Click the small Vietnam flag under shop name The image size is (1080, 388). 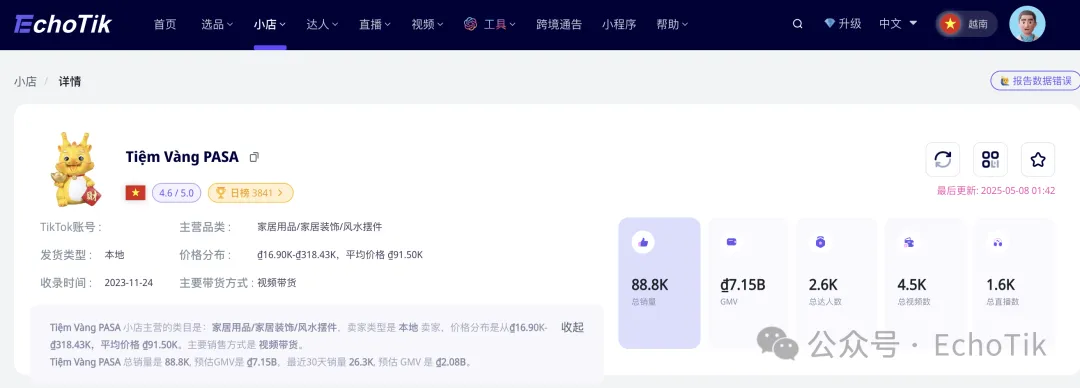[x=135, y=193]
